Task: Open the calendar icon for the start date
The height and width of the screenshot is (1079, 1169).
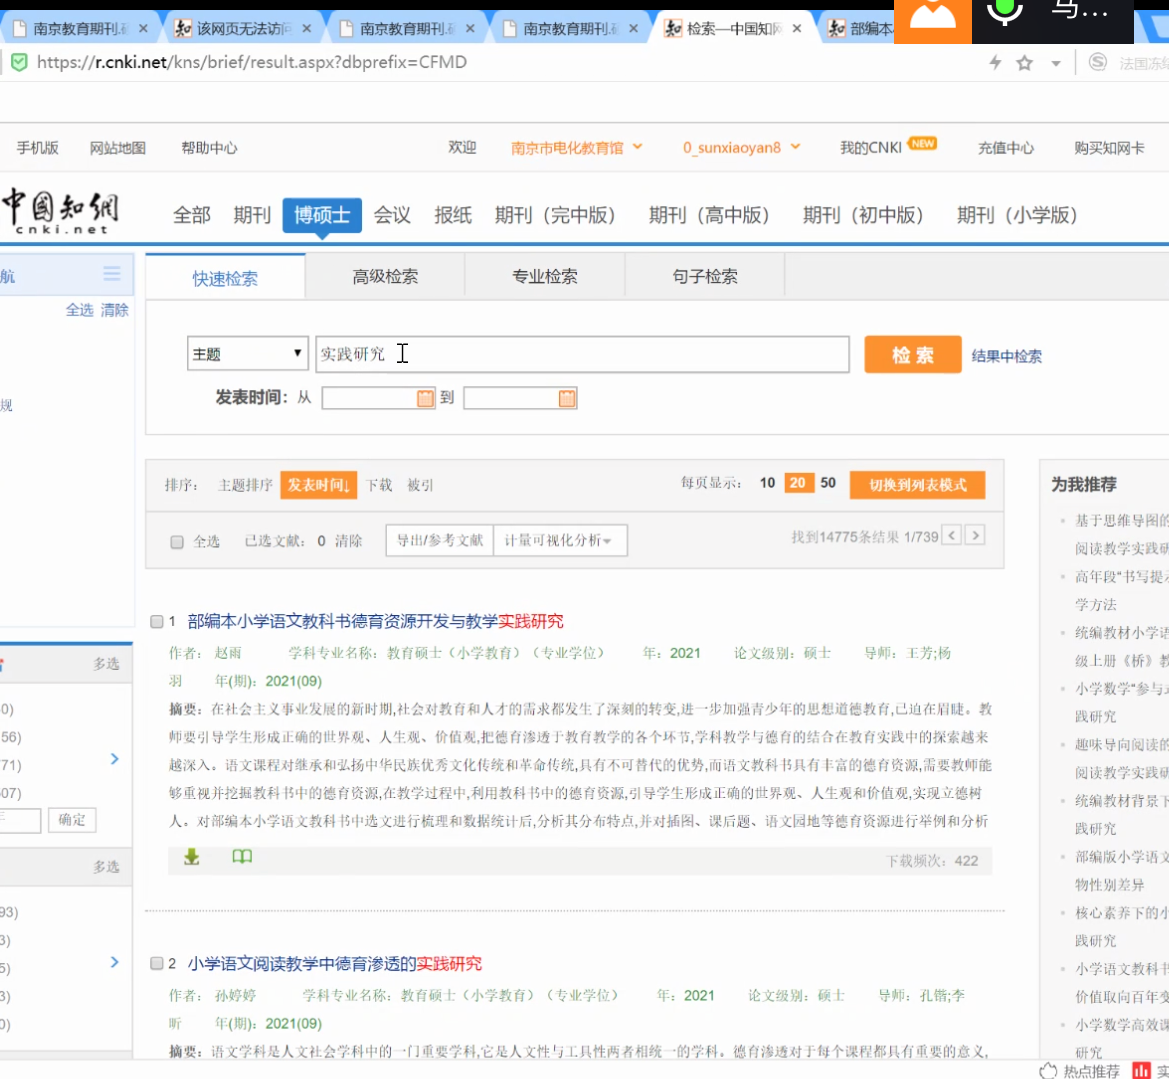Action: click(x=425, y=398)
